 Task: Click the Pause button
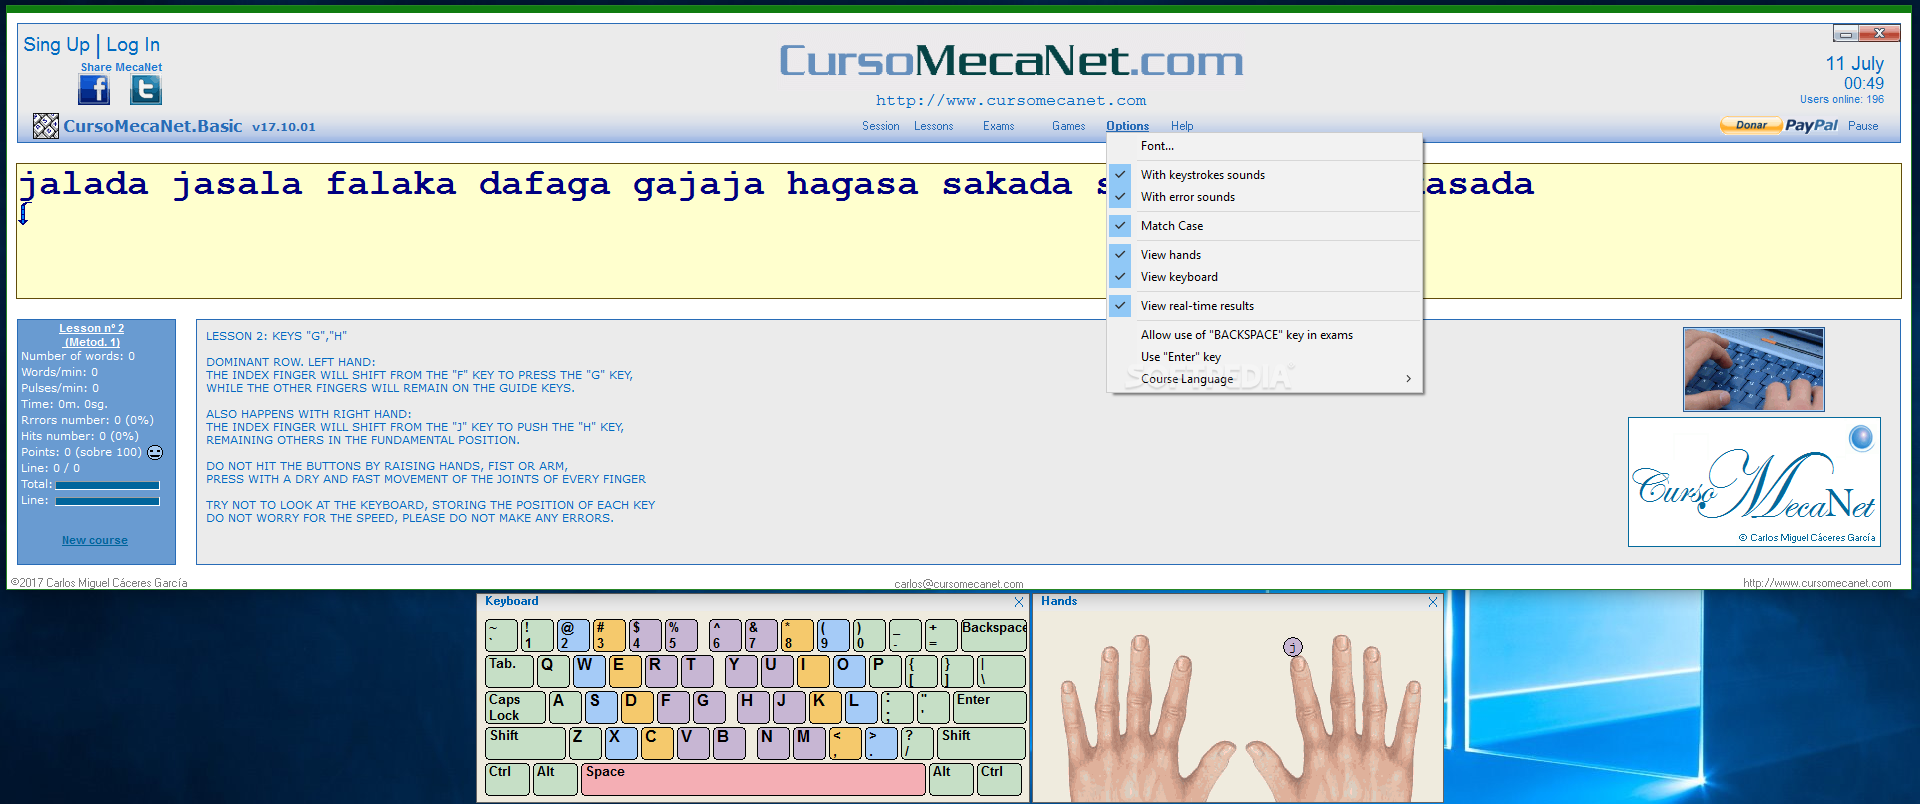(x=1863, y=126)
